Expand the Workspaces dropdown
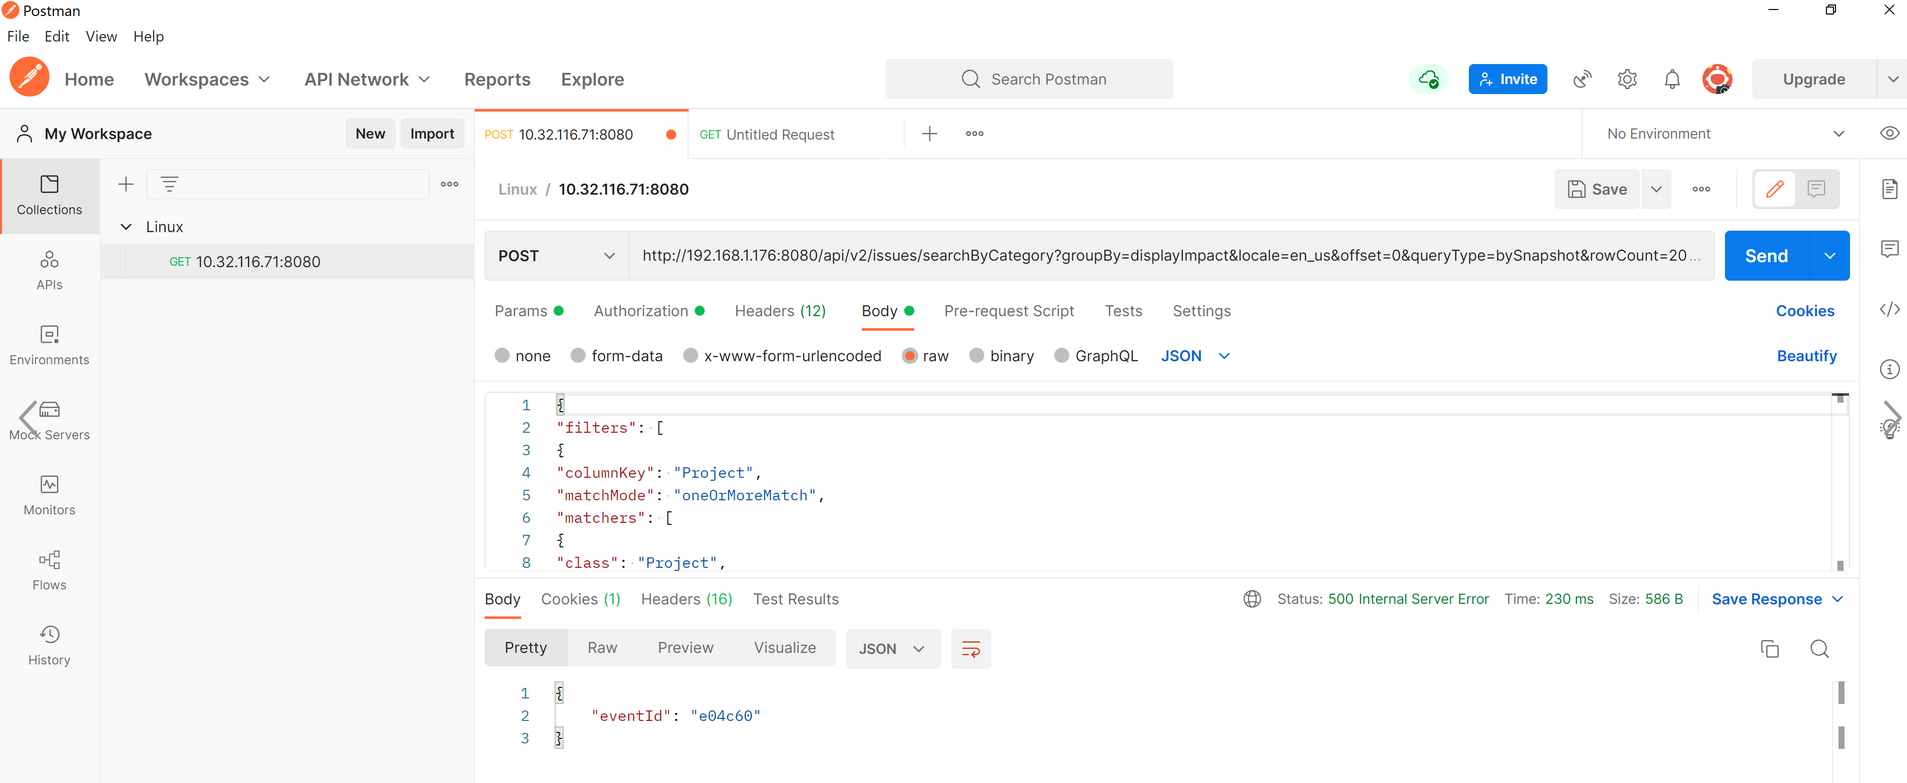1907x783 pixels. 207,79
